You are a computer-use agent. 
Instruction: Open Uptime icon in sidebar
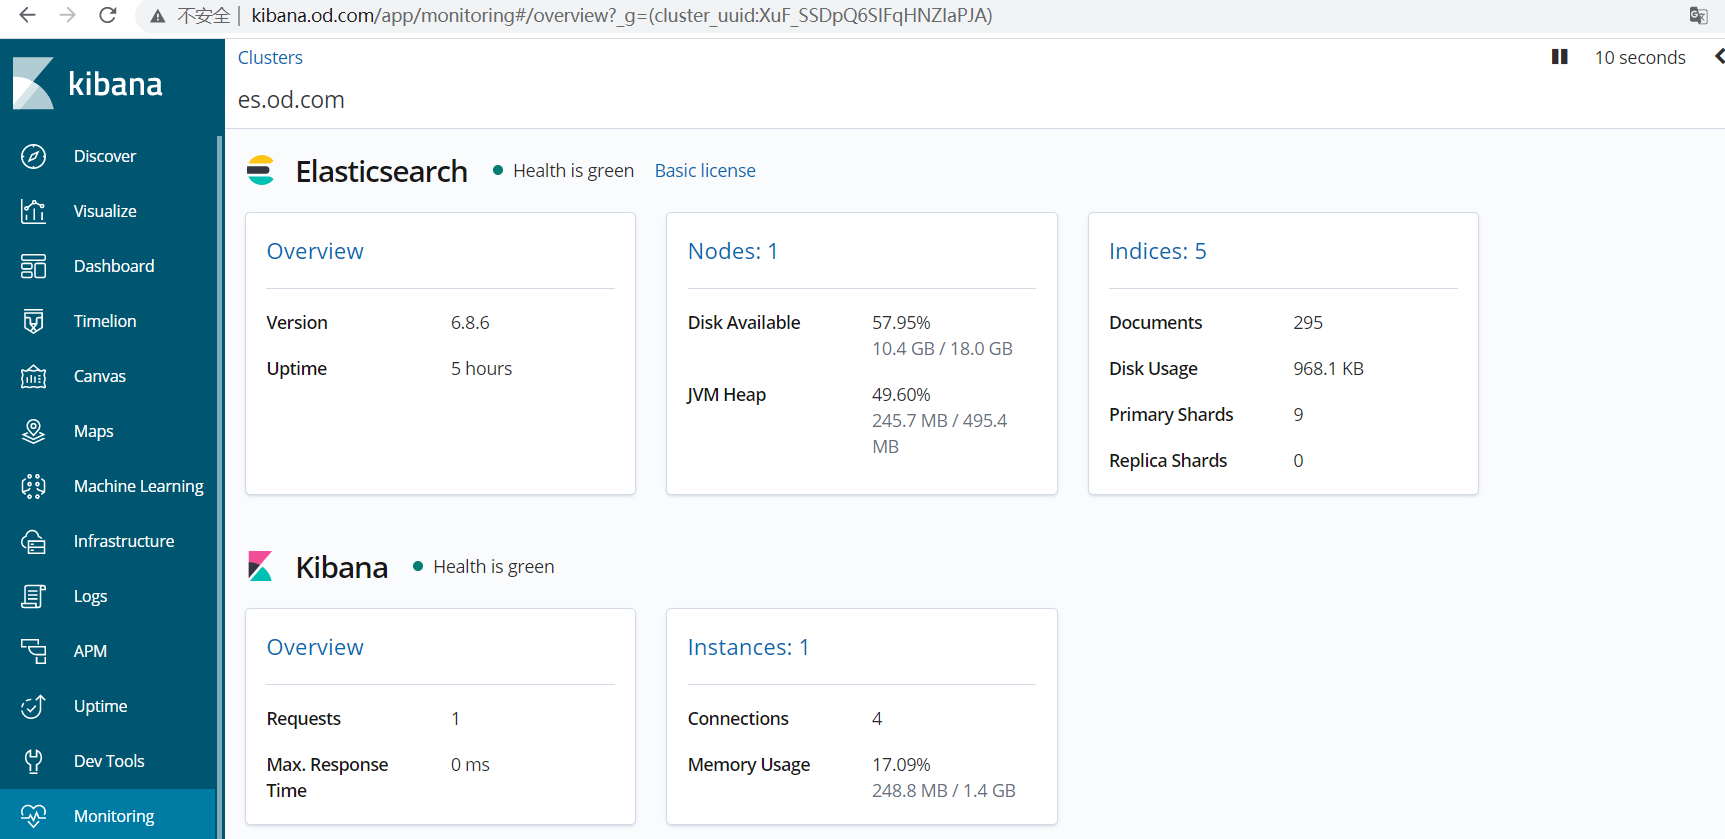pos(33,706)
